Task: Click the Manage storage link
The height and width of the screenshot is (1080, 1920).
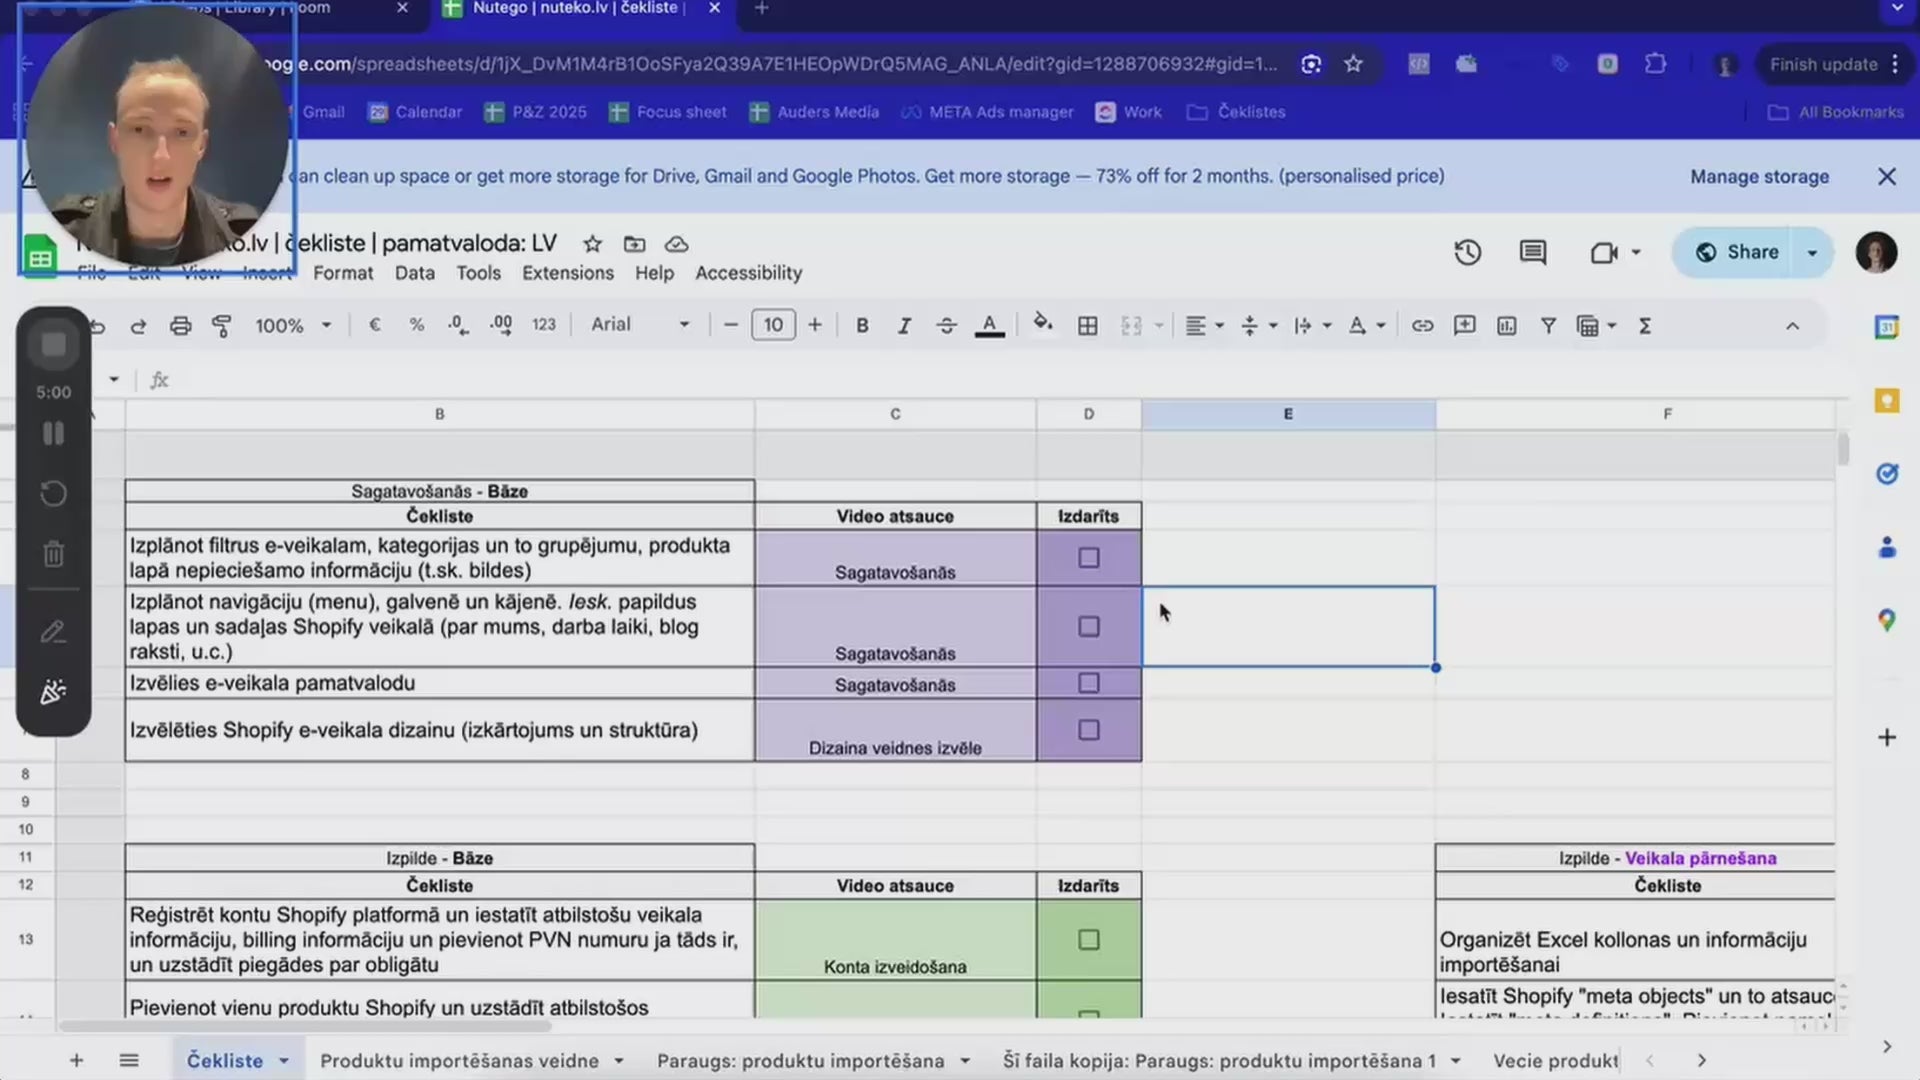Action: [x=1759, y=177]
